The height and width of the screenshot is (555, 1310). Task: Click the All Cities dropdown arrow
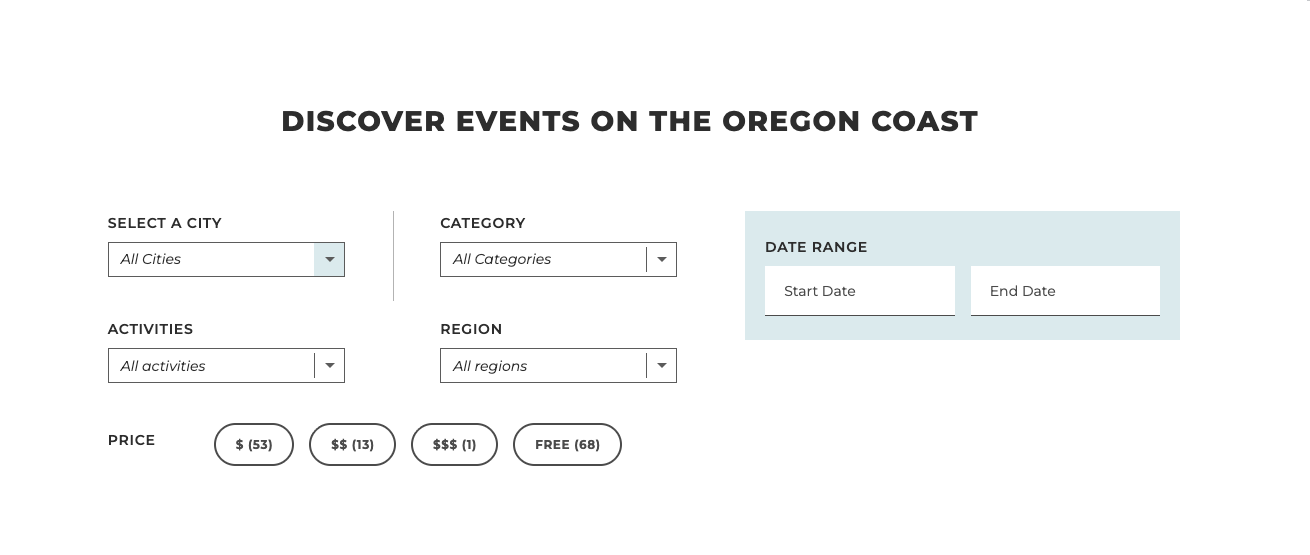point(329,260)
